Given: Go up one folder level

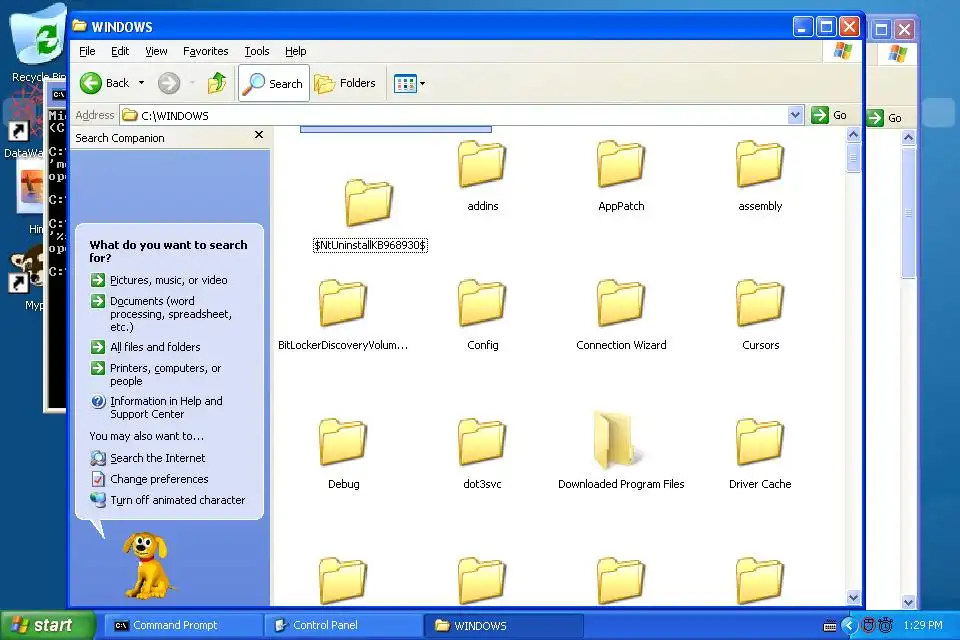Looking at the screenshot, I should (217, 83).
